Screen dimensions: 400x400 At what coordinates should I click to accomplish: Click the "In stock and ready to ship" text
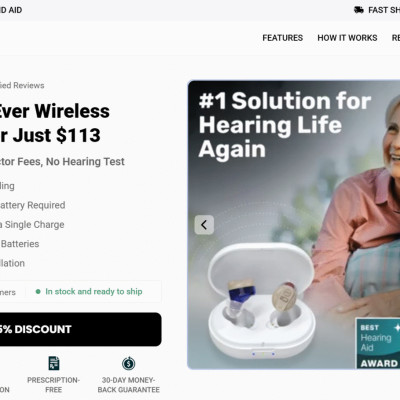coord(94,292)
